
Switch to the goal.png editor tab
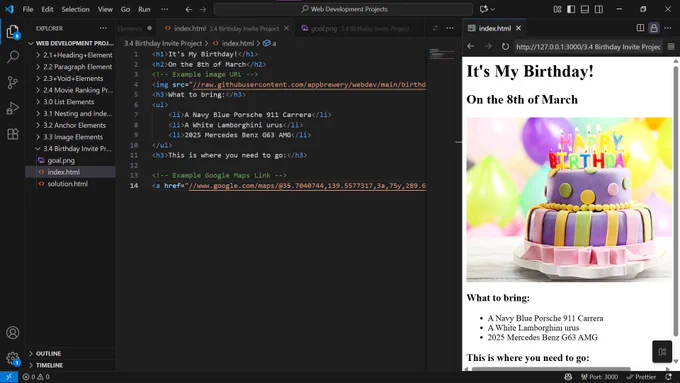[355, 29]
